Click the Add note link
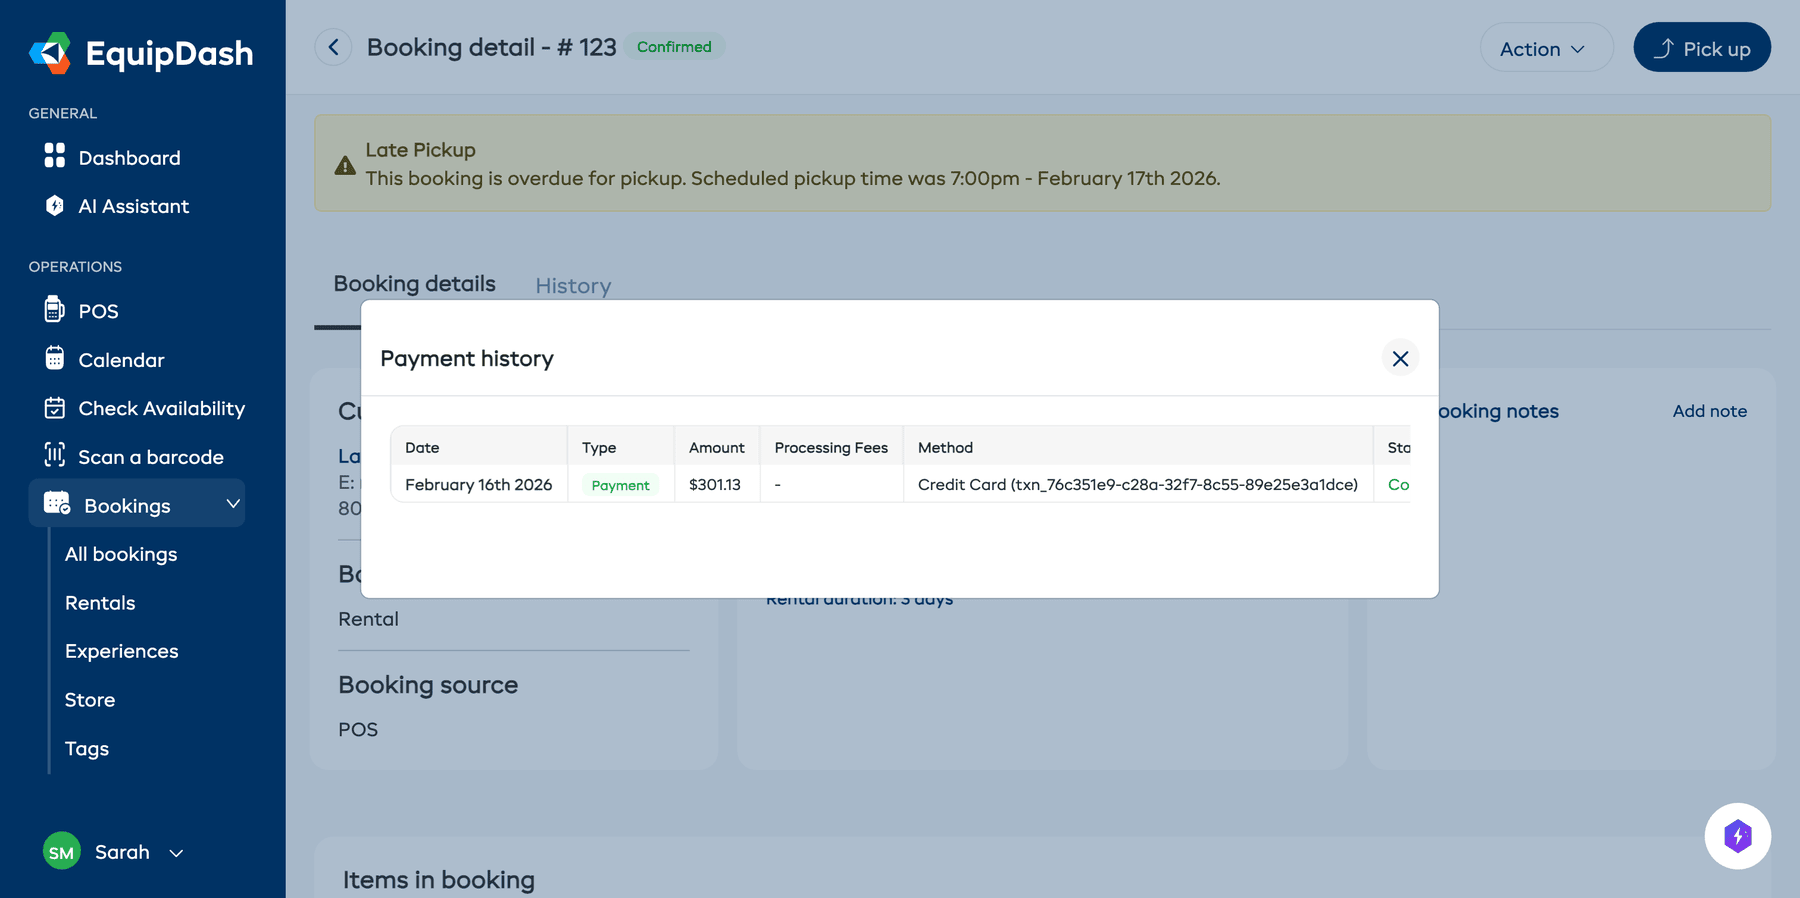 (x=1710, y=411)
